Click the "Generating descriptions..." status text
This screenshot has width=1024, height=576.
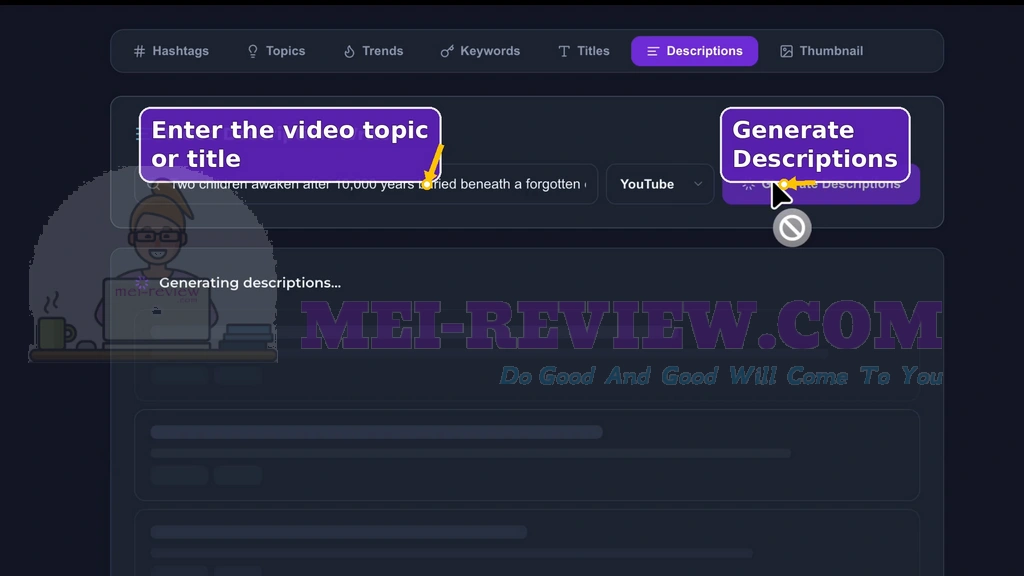click(250, 283)
